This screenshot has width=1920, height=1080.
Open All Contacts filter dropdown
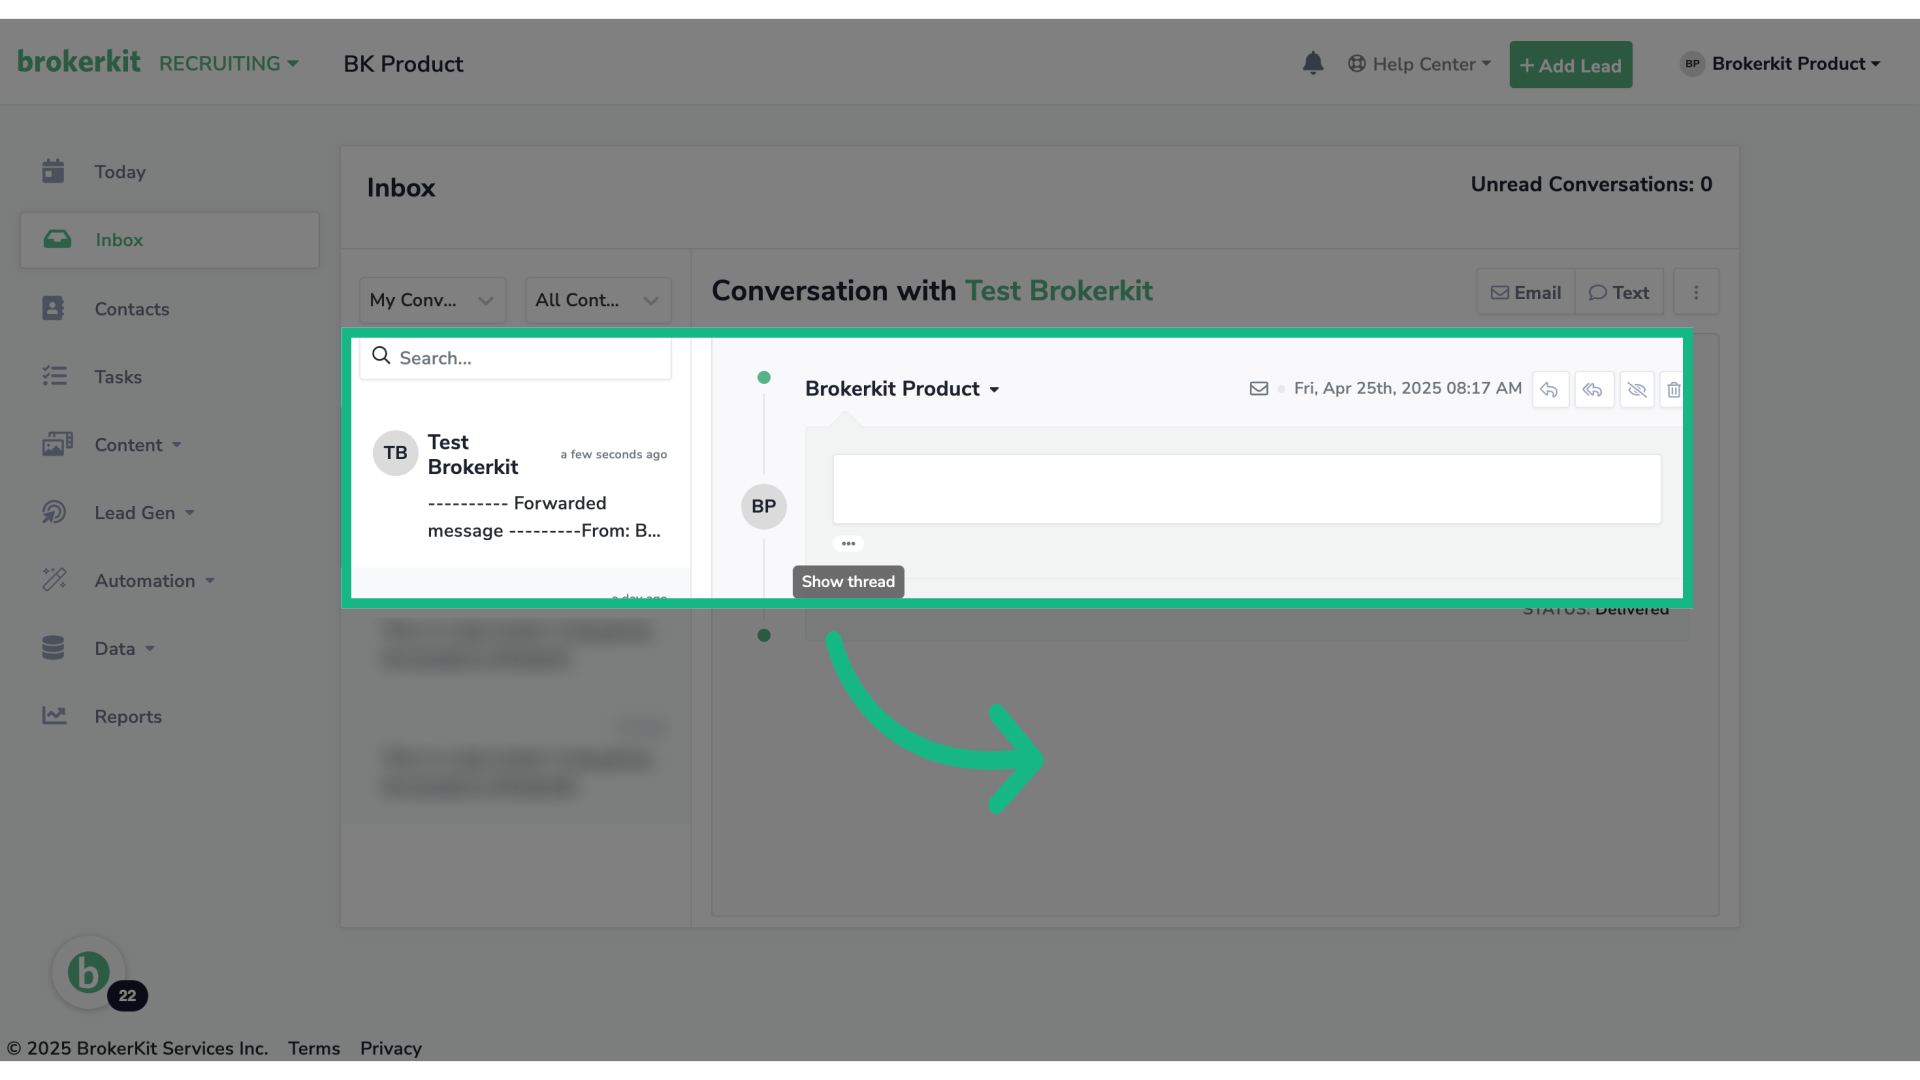pos(597,300)
